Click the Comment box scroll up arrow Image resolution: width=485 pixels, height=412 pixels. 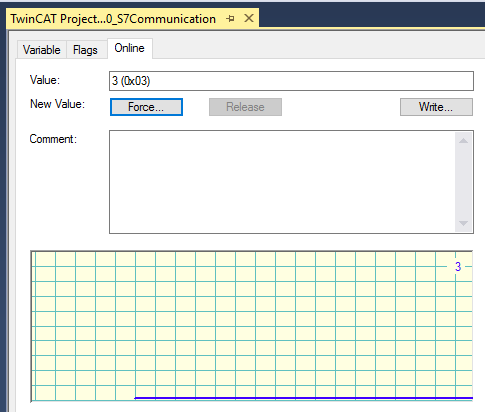click(463, 141)
